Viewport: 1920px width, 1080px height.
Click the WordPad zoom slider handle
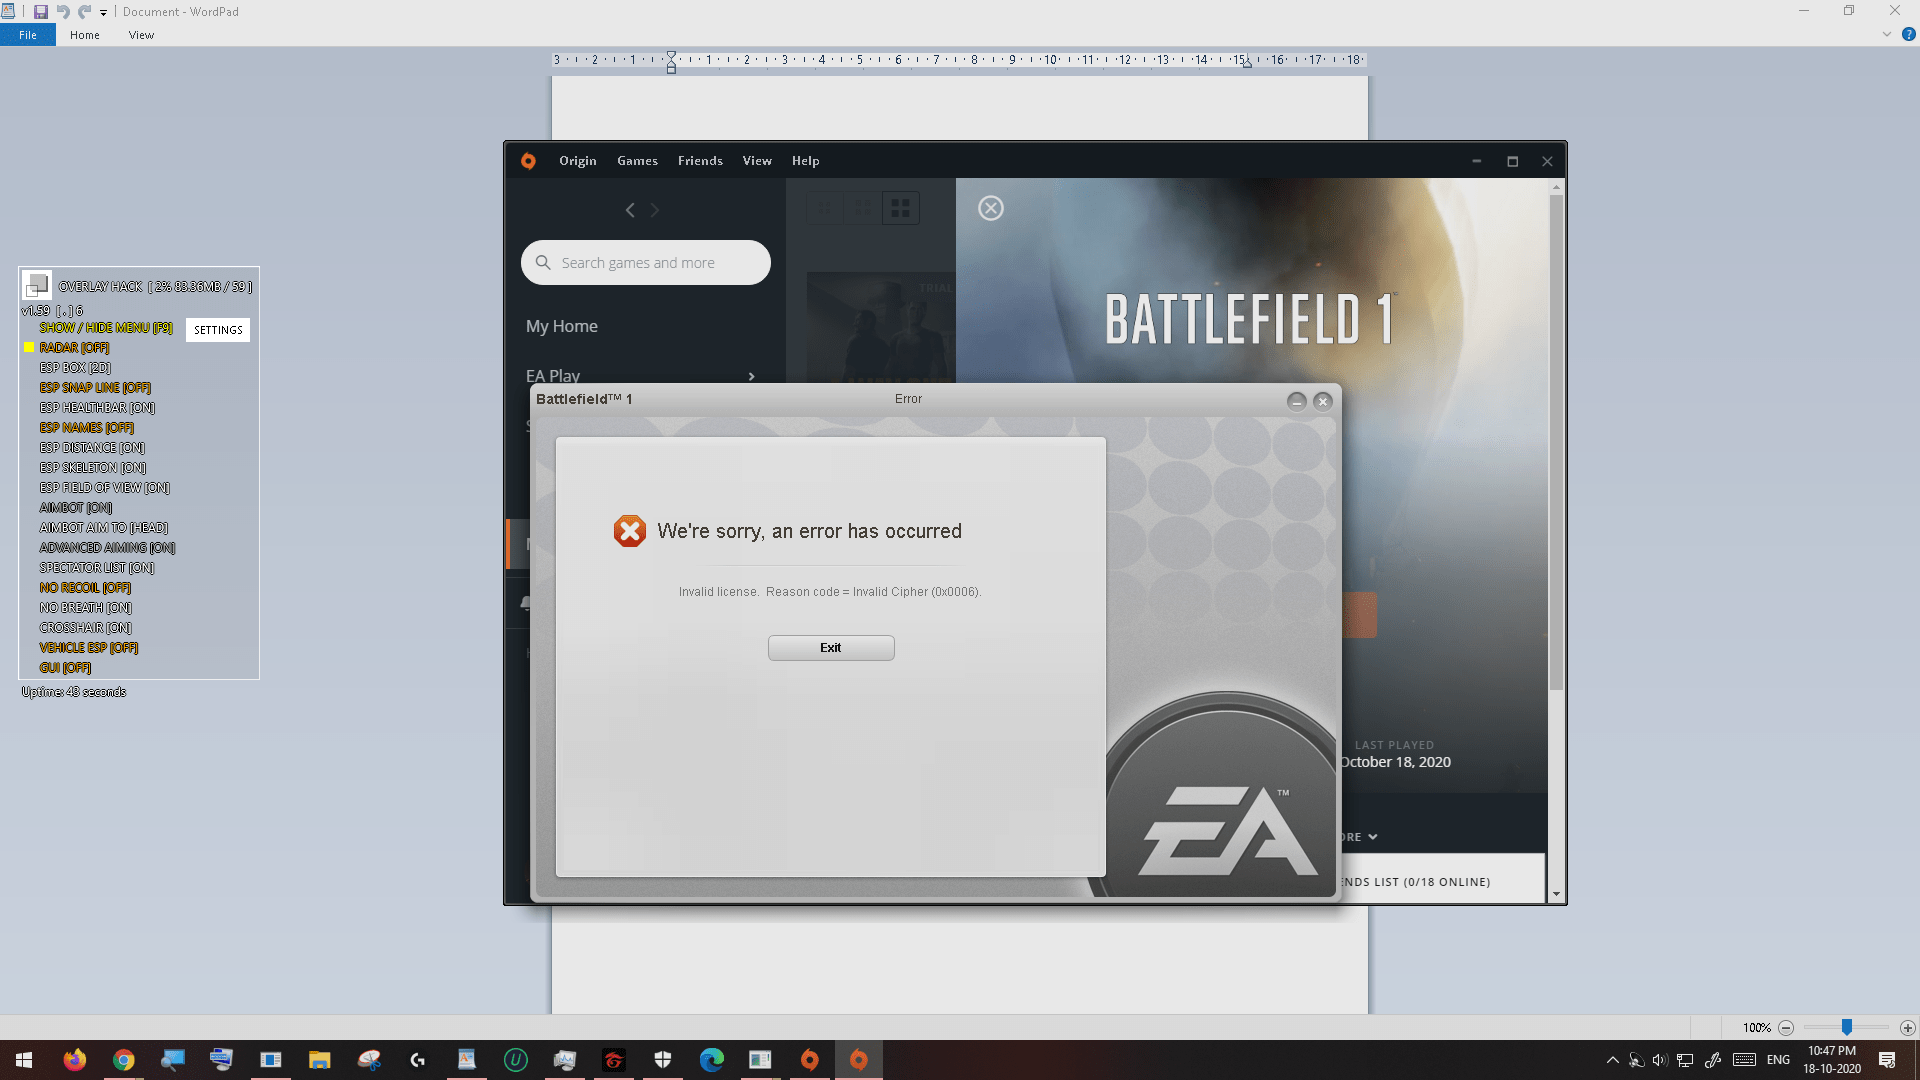(1847, 1028)
